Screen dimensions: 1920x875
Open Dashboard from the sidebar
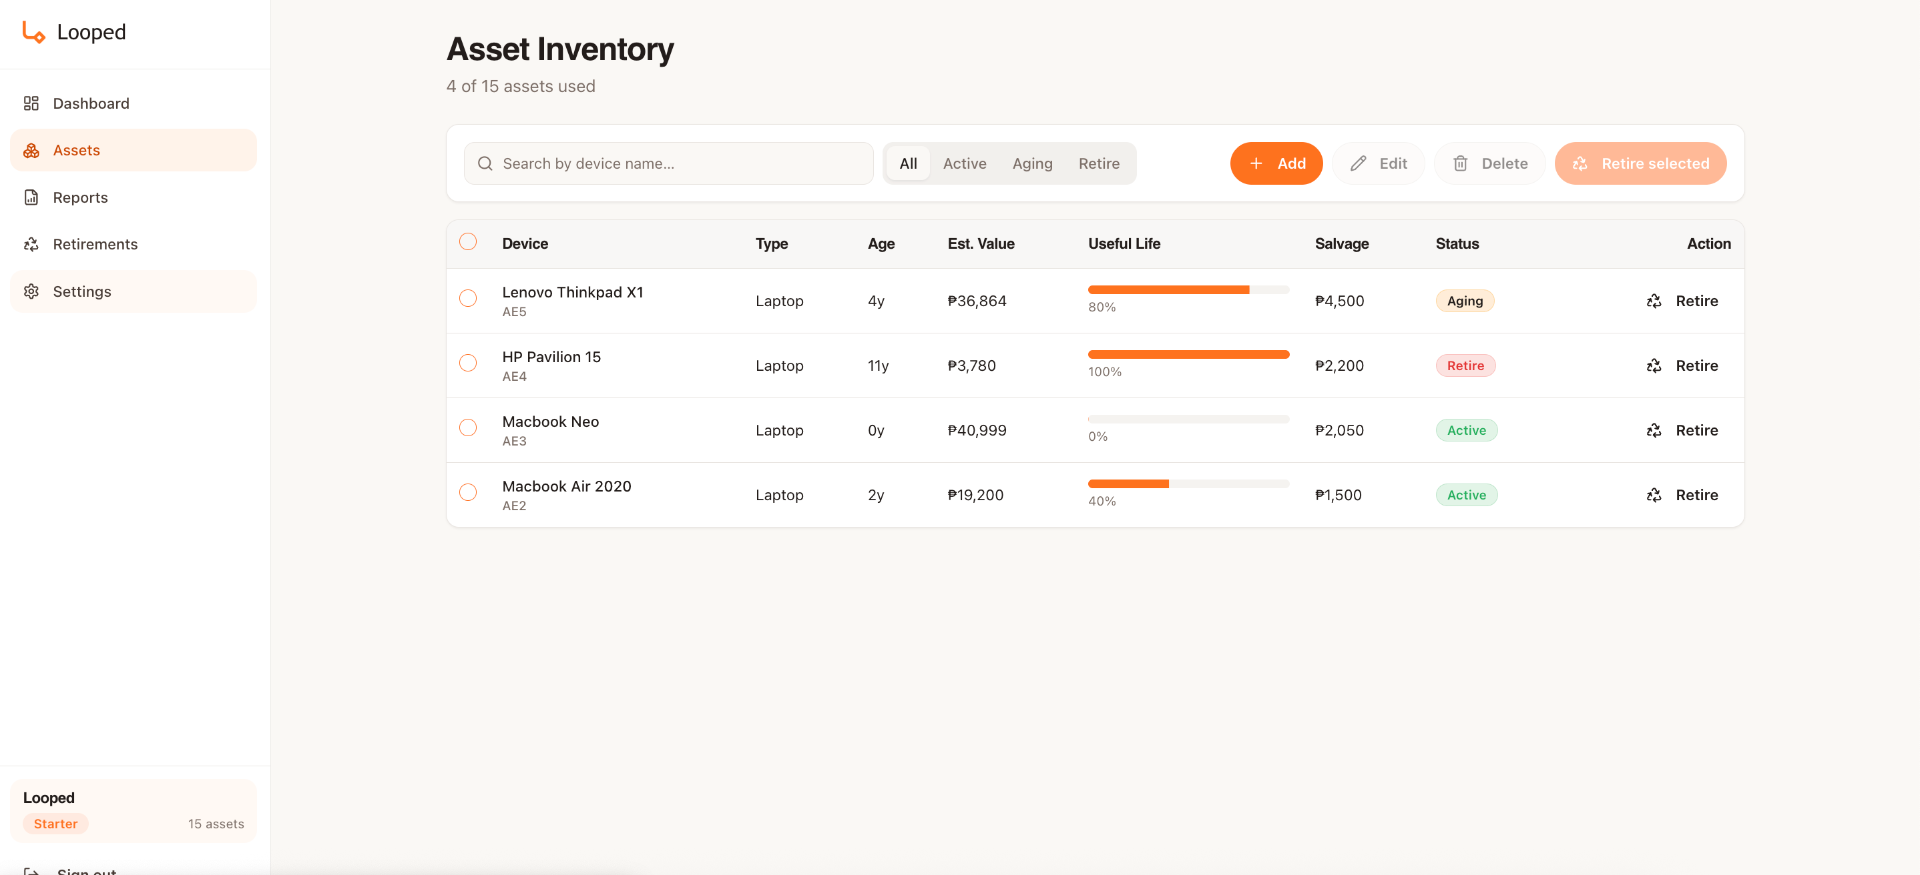[133, 103]
